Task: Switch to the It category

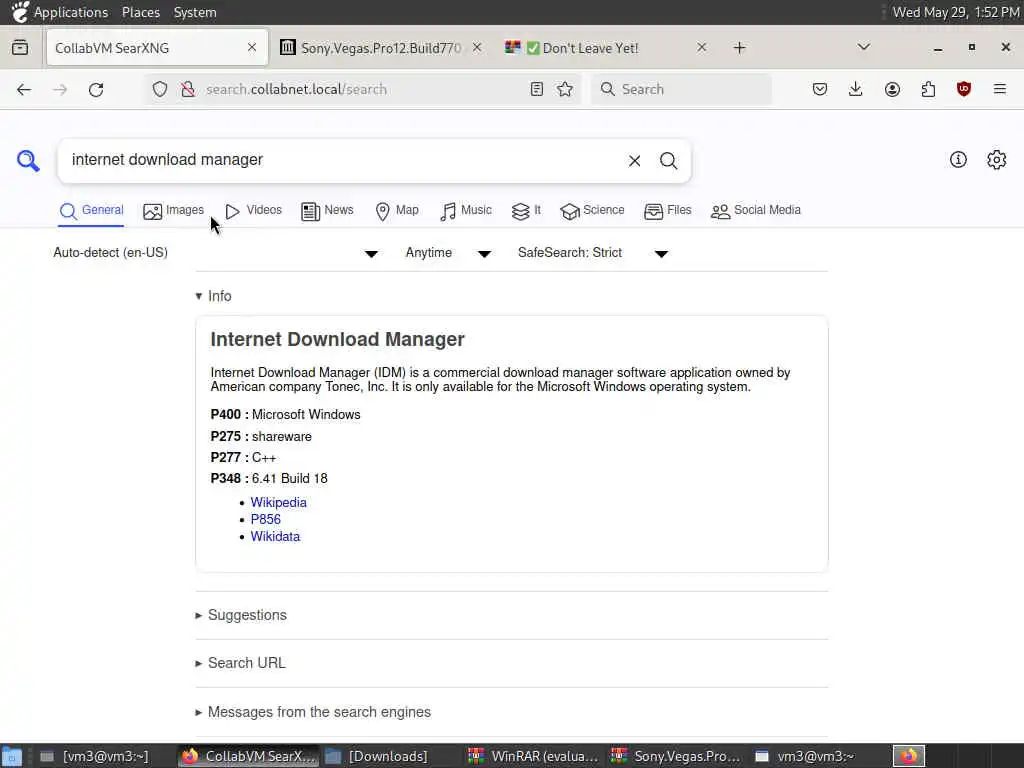Action: (x=526, y=210)
